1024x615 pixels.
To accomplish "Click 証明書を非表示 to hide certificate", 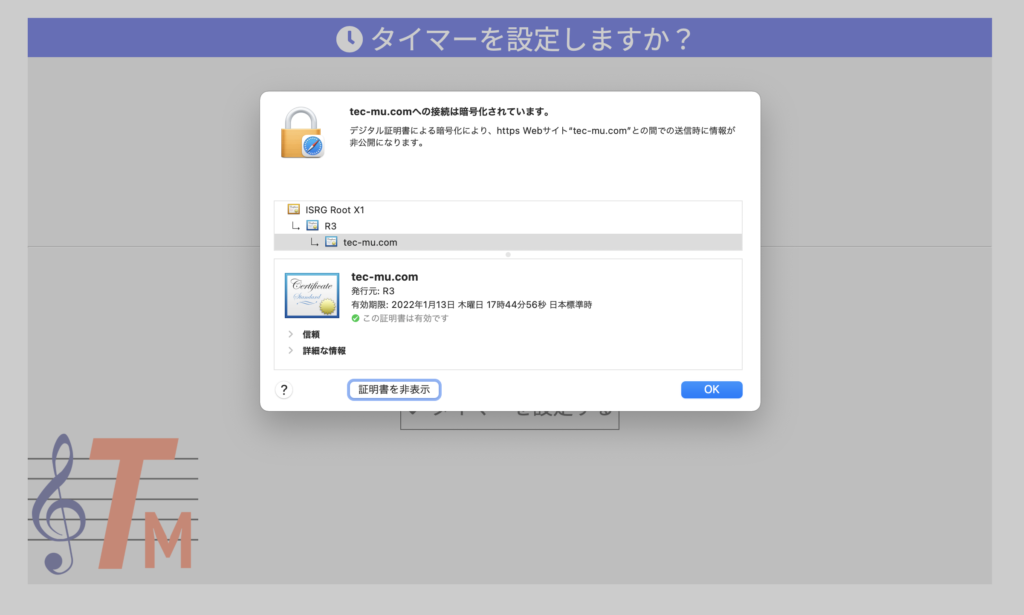I will [x=394, y=389].
